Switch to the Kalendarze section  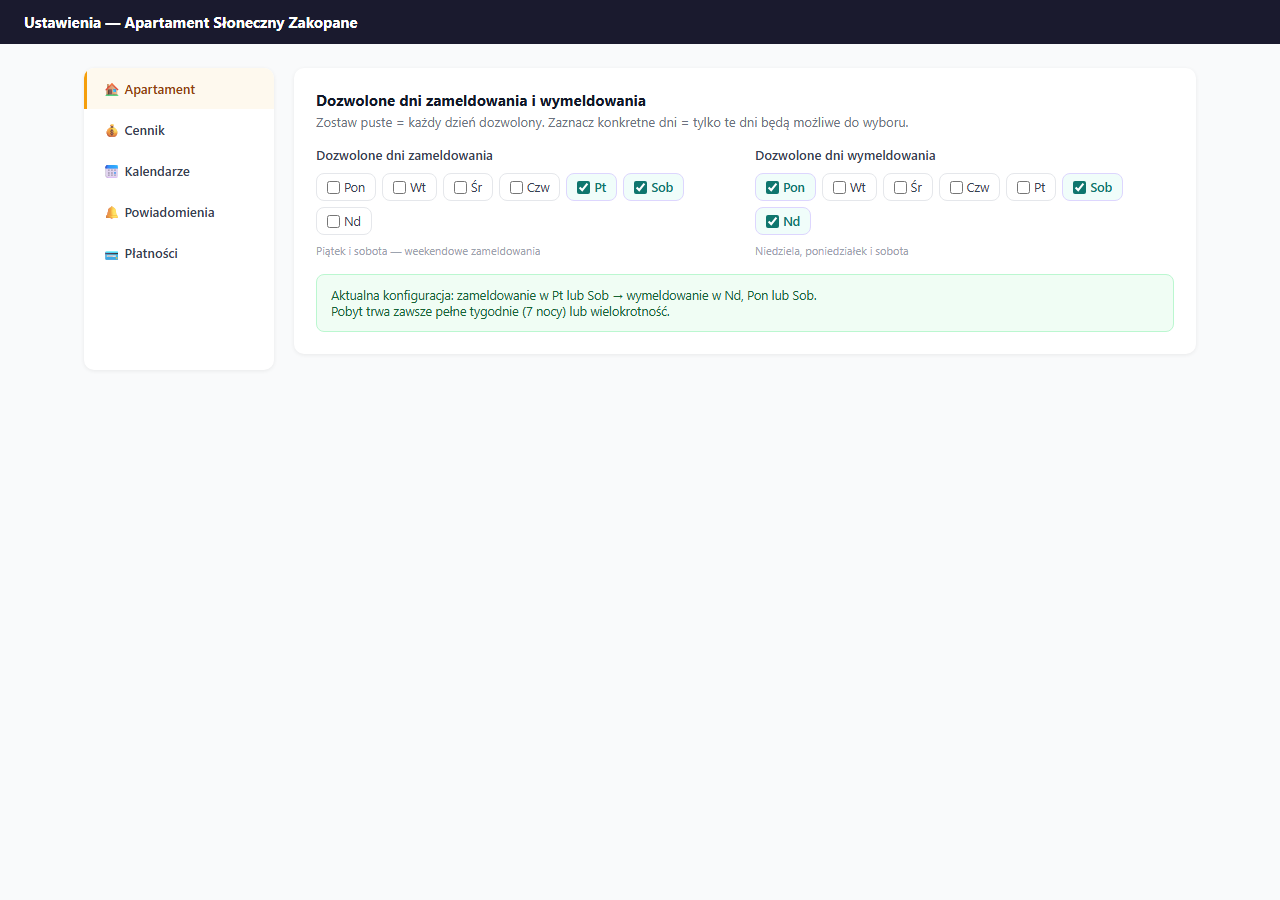click(x=179, y=171)
